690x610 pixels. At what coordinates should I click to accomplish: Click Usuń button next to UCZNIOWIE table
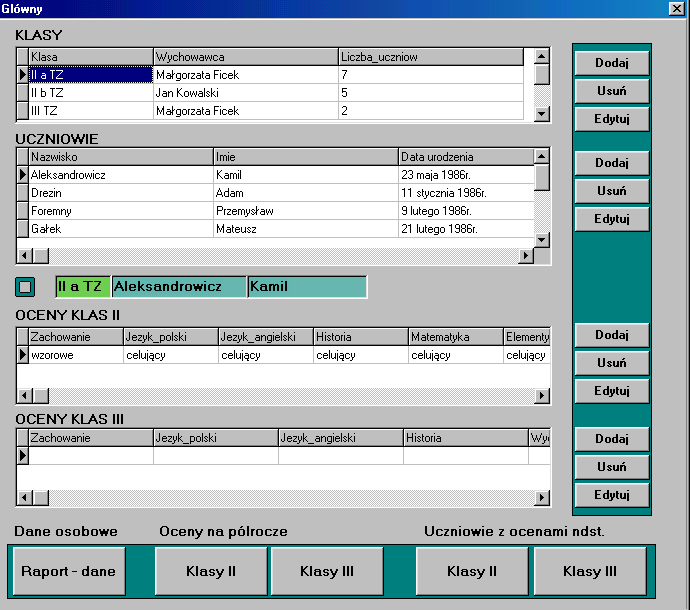(611, 191)
